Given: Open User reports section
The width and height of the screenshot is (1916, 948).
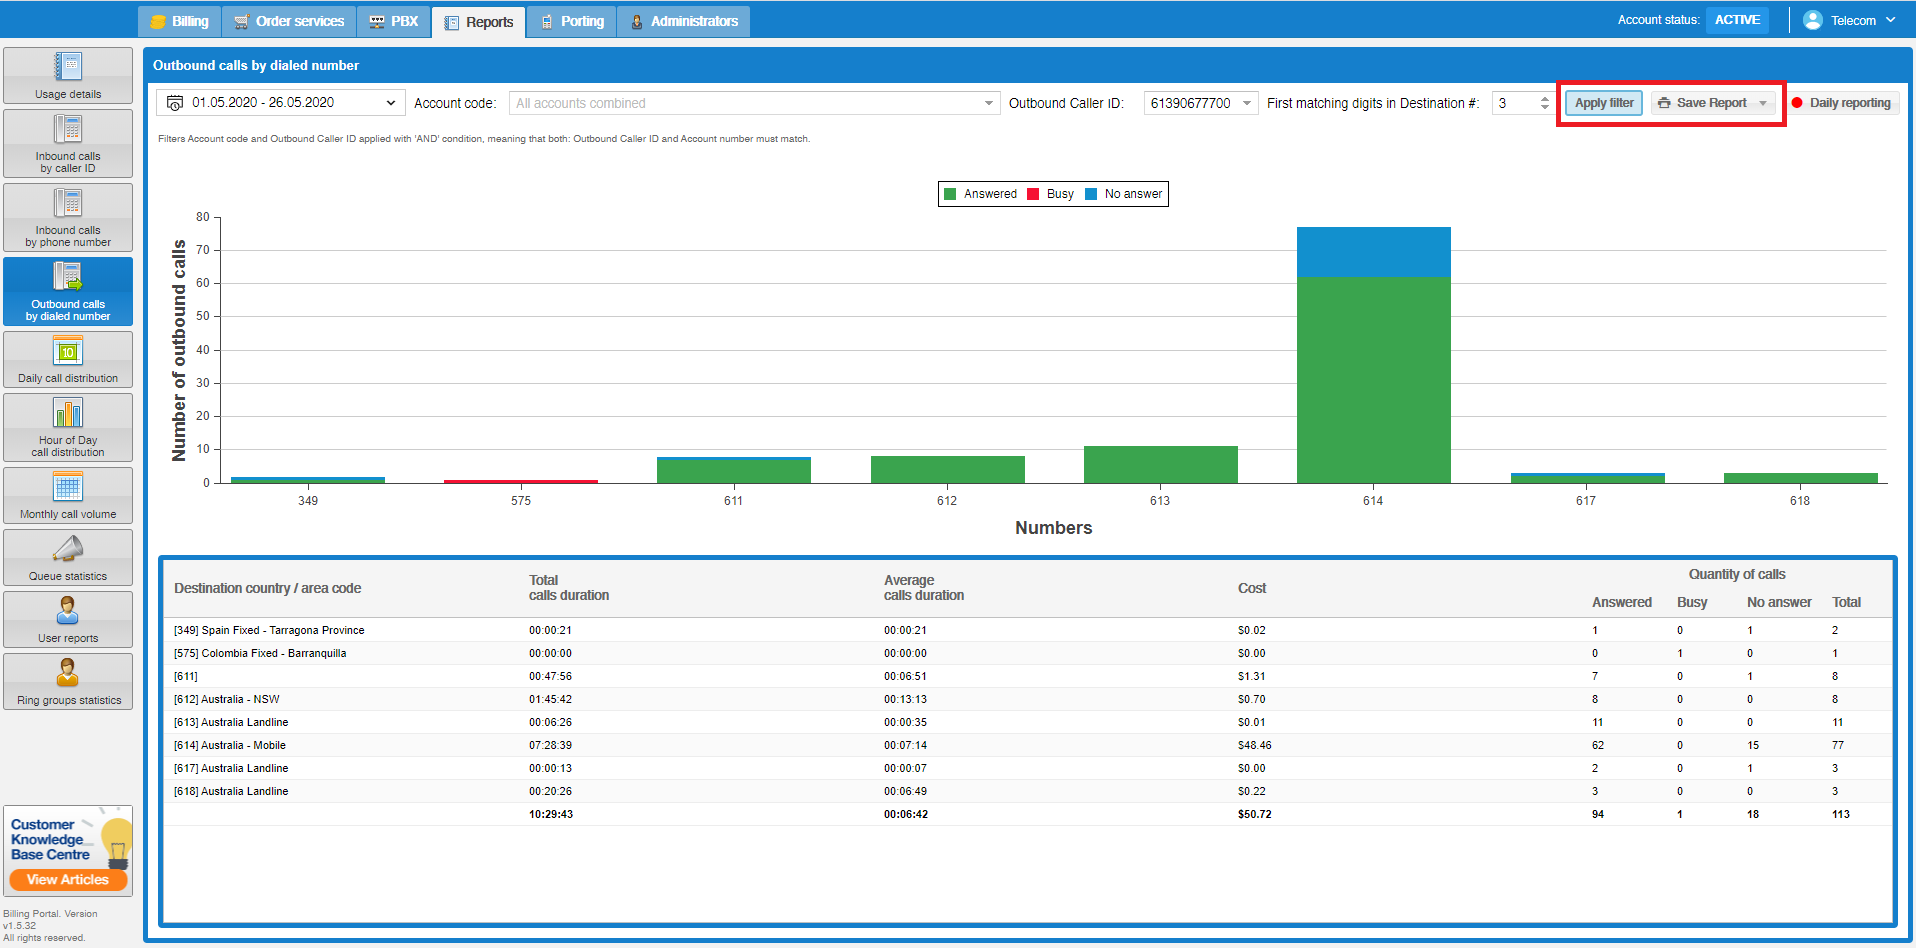Looking at the screenshot, I should [68, 619].
